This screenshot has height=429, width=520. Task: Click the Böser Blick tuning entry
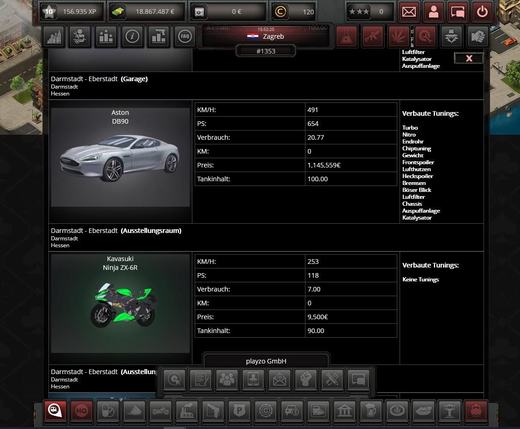tap(416, 190)
